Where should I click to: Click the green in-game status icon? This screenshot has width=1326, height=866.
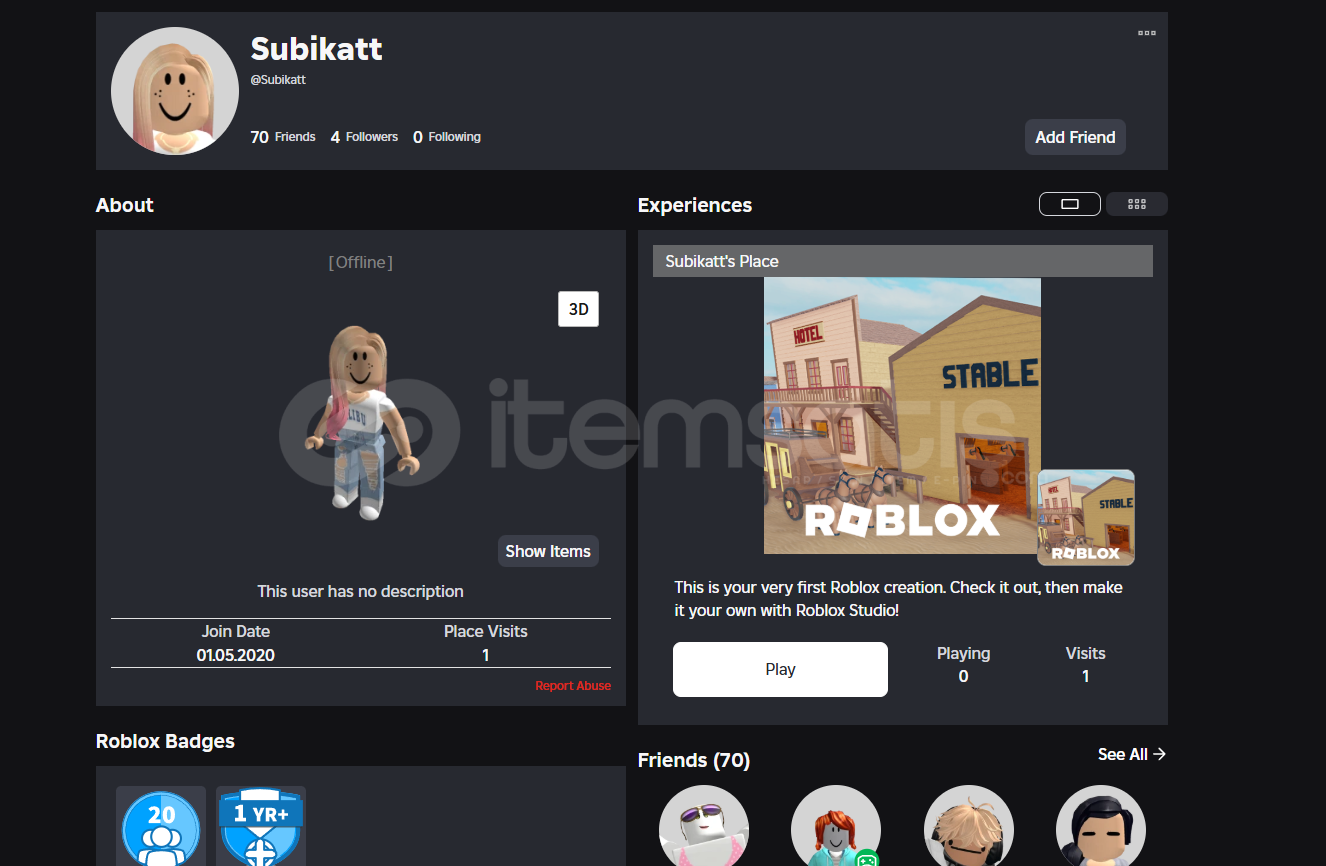(x=867, y=857)
